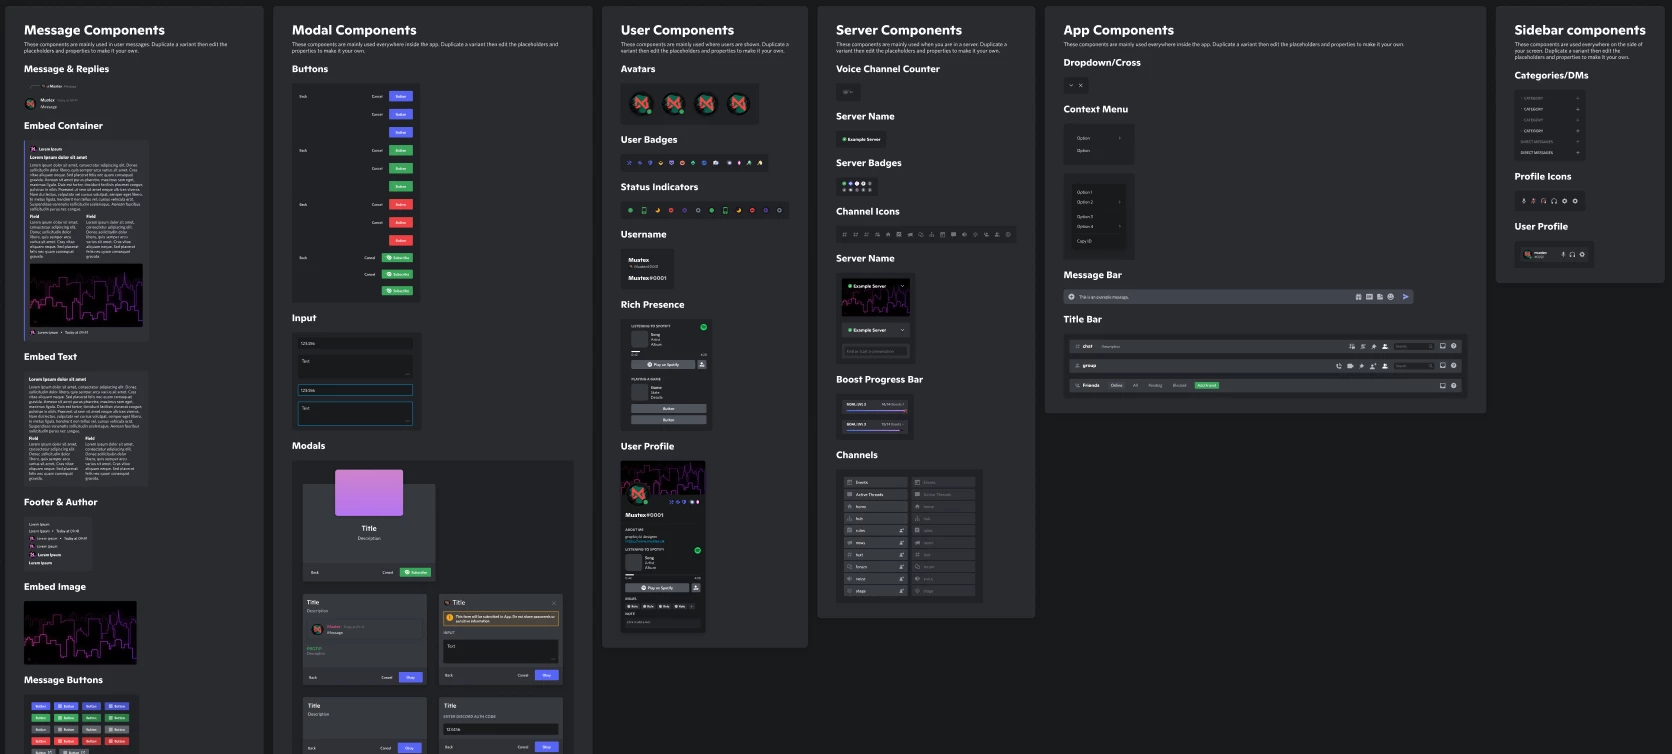The width and height of the screenshot is (1672, 754).
Task: Click Play on Spotify in Rich Presence
Action: pyautogui.click(x=662, y=365)
